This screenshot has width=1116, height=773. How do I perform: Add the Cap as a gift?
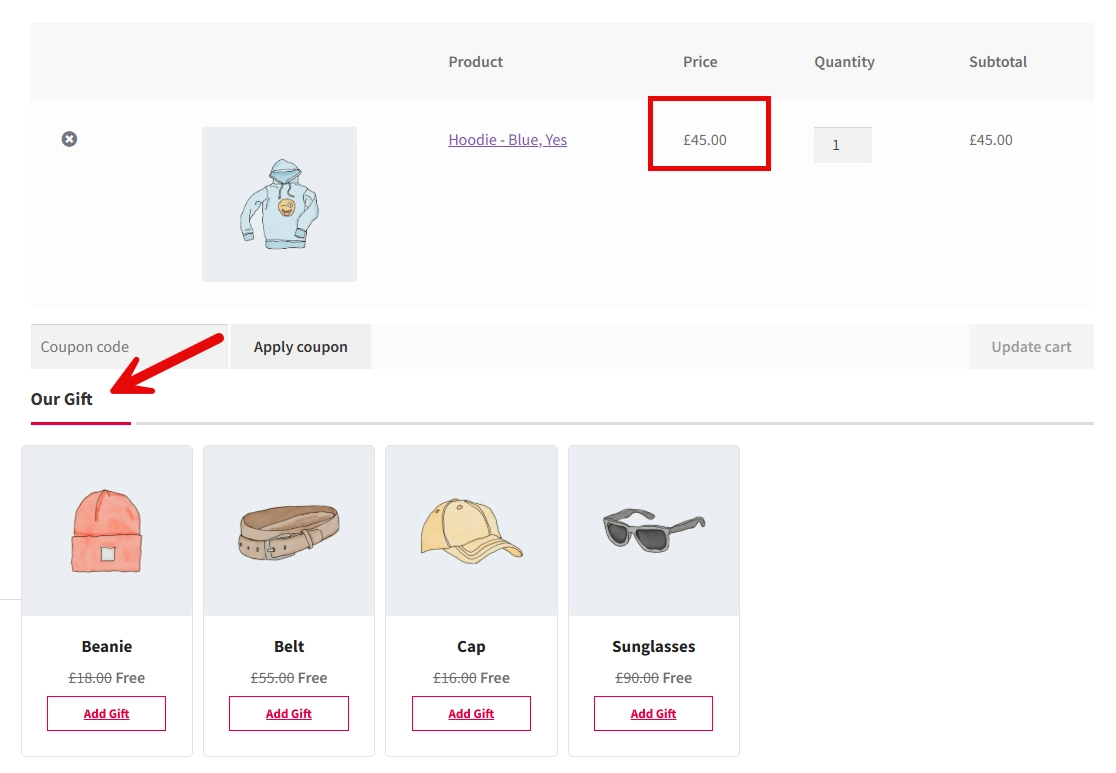[x=471, y=713]
